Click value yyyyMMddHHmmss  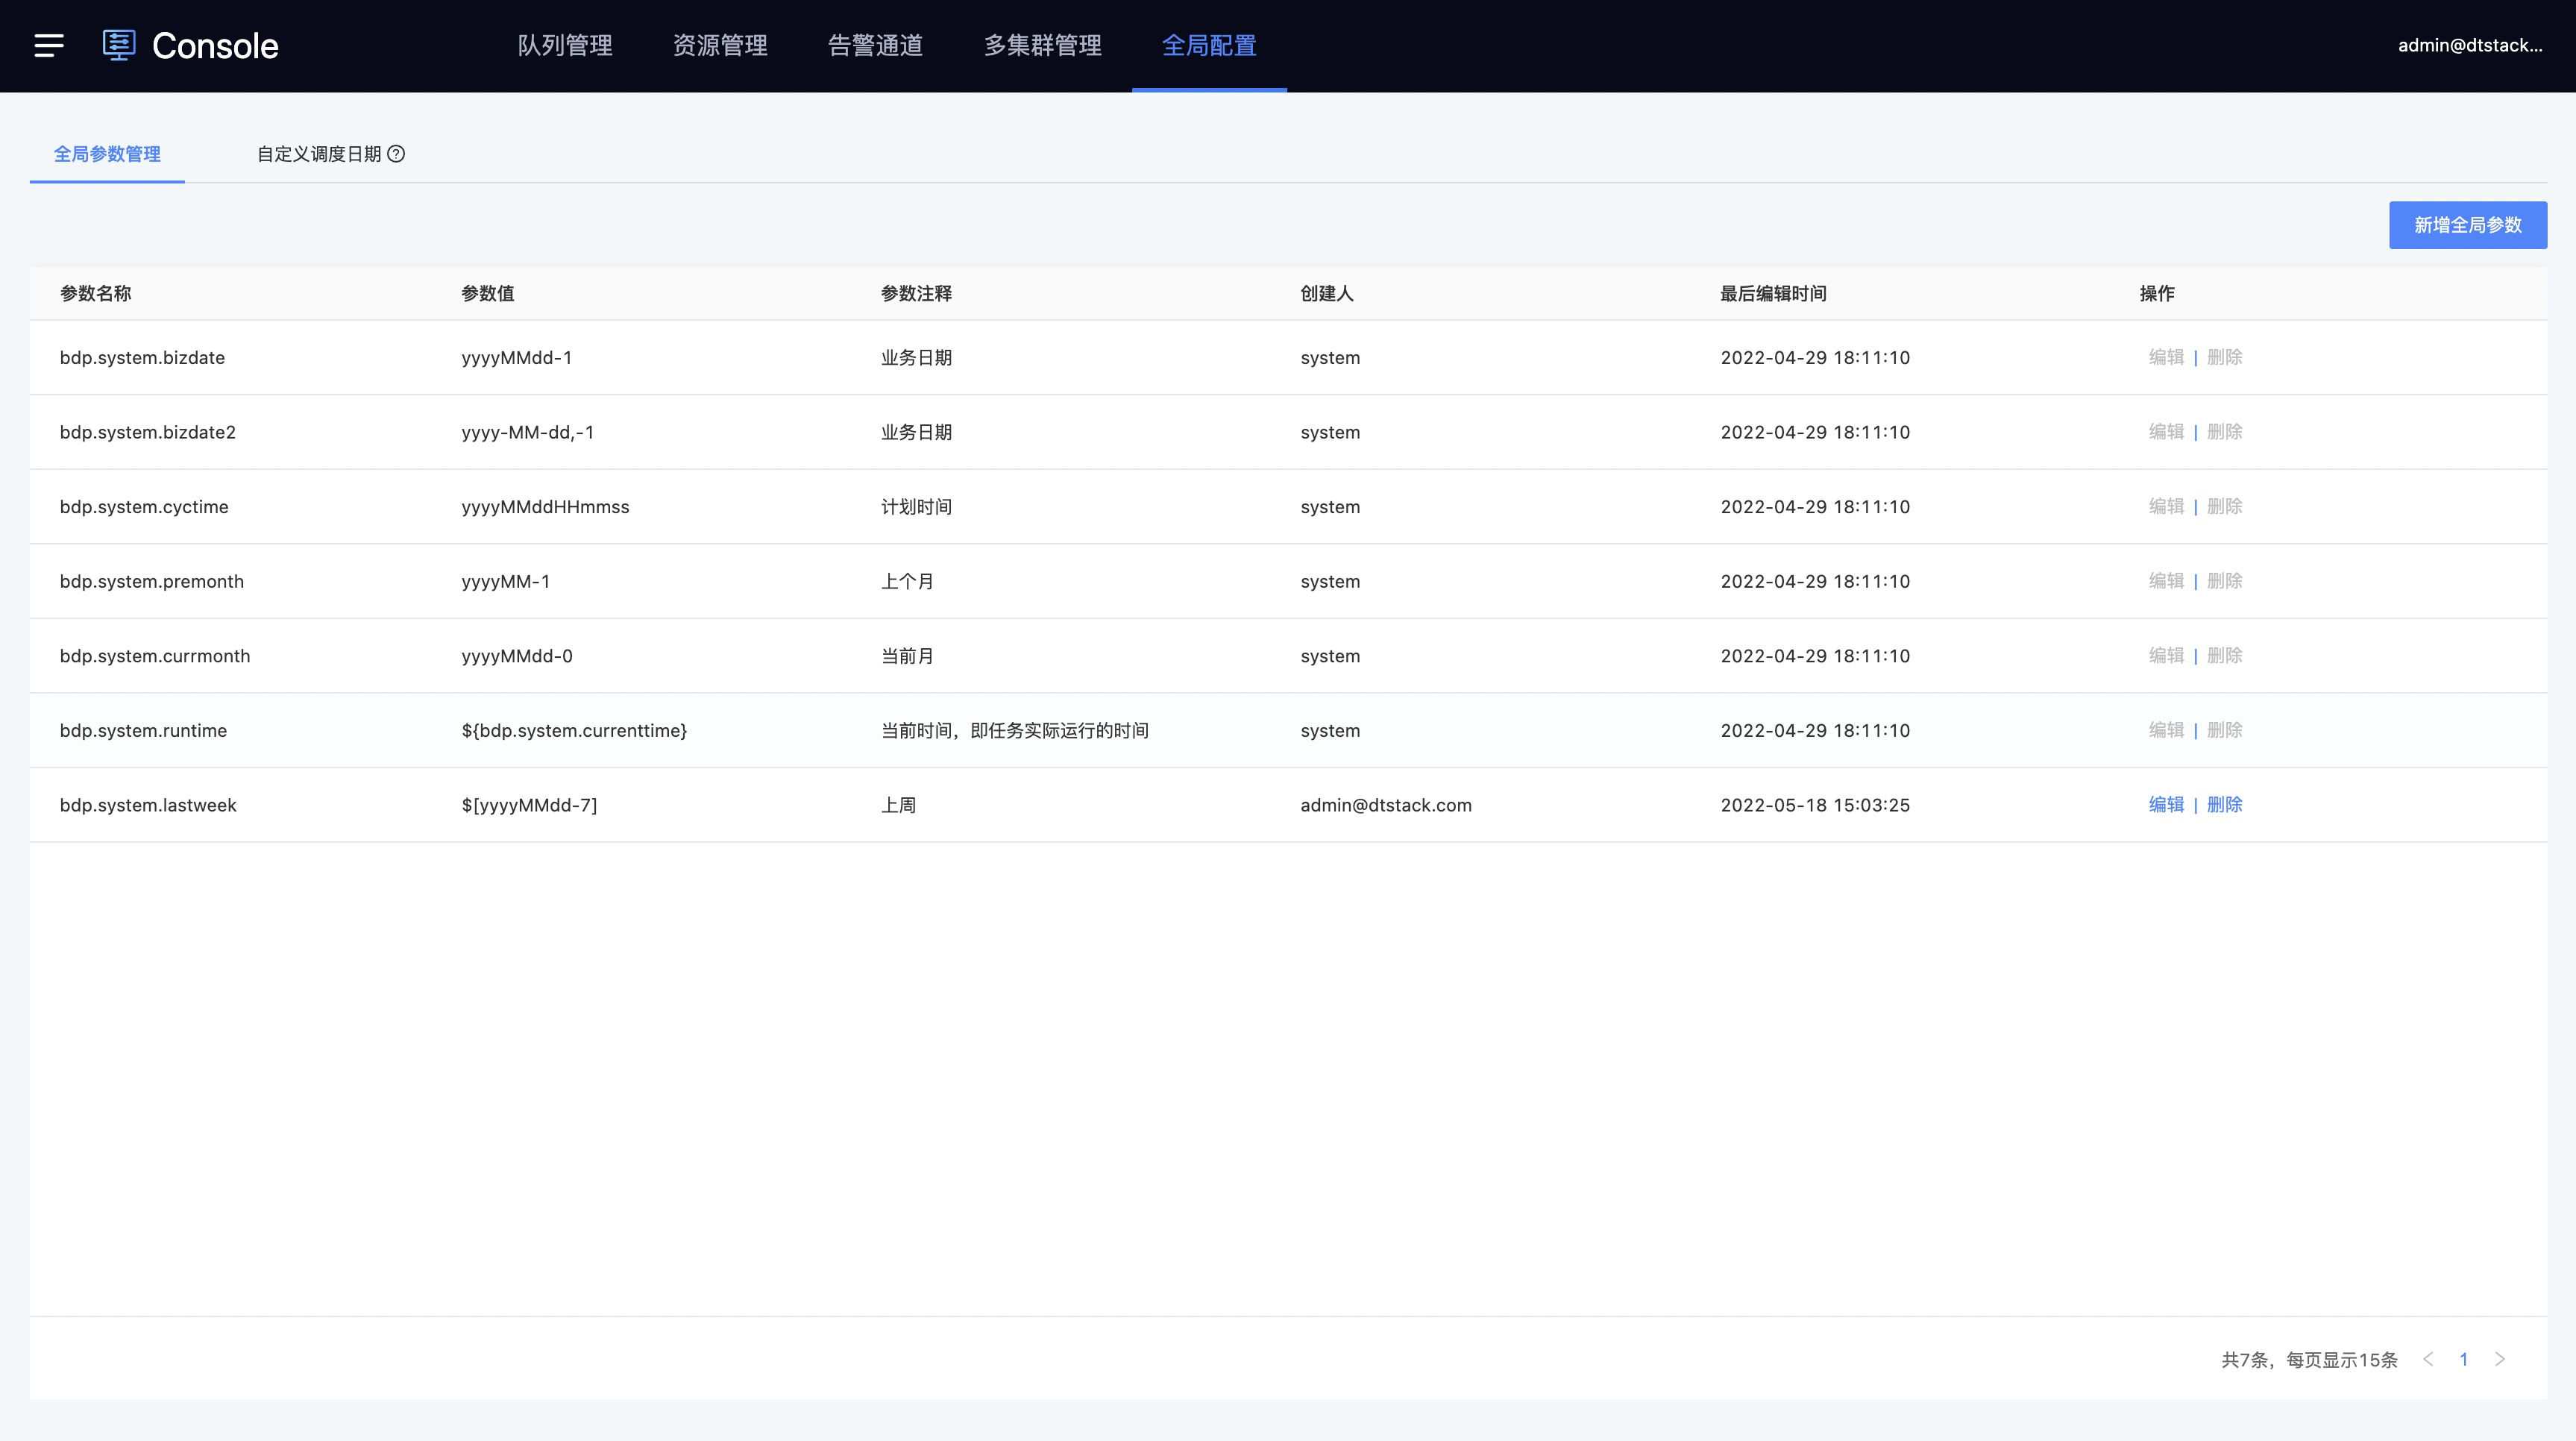[x=545, y=507]
